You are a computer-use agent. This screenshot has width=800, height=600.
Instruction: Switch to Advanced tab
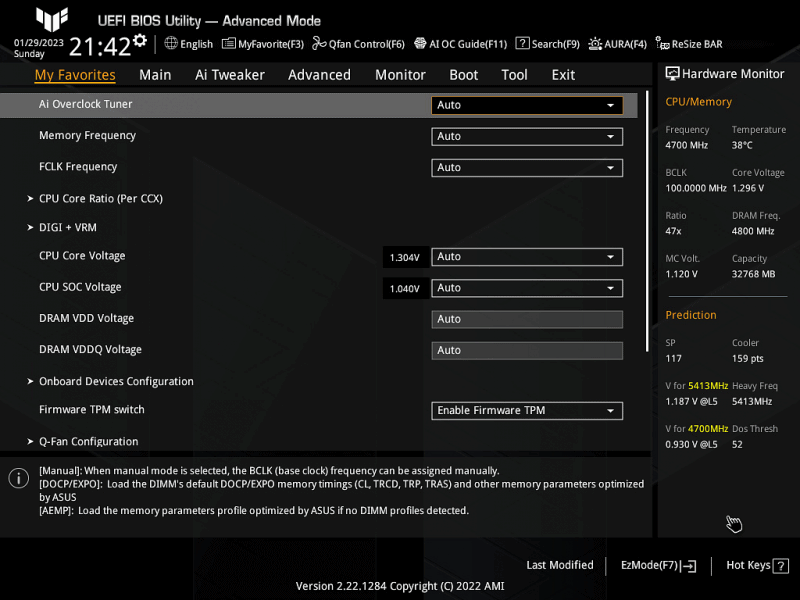click(x=319, y=75)
